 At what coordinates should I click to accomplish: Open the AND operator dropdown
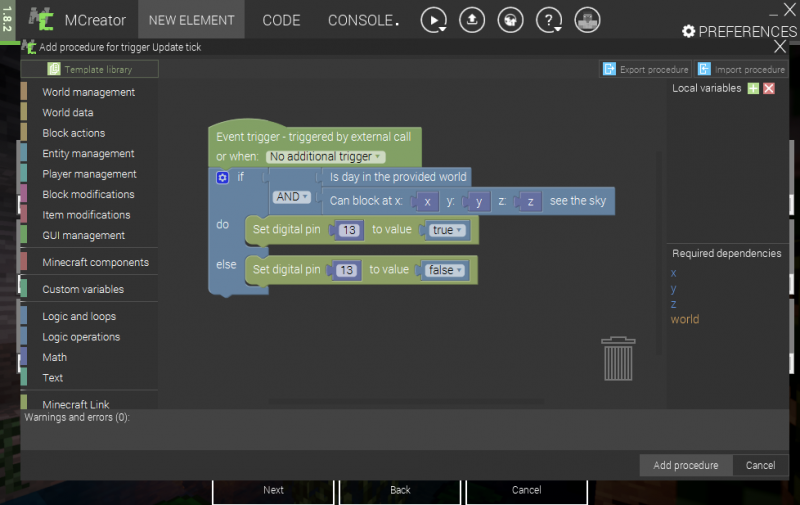click(x=292, y=197)
